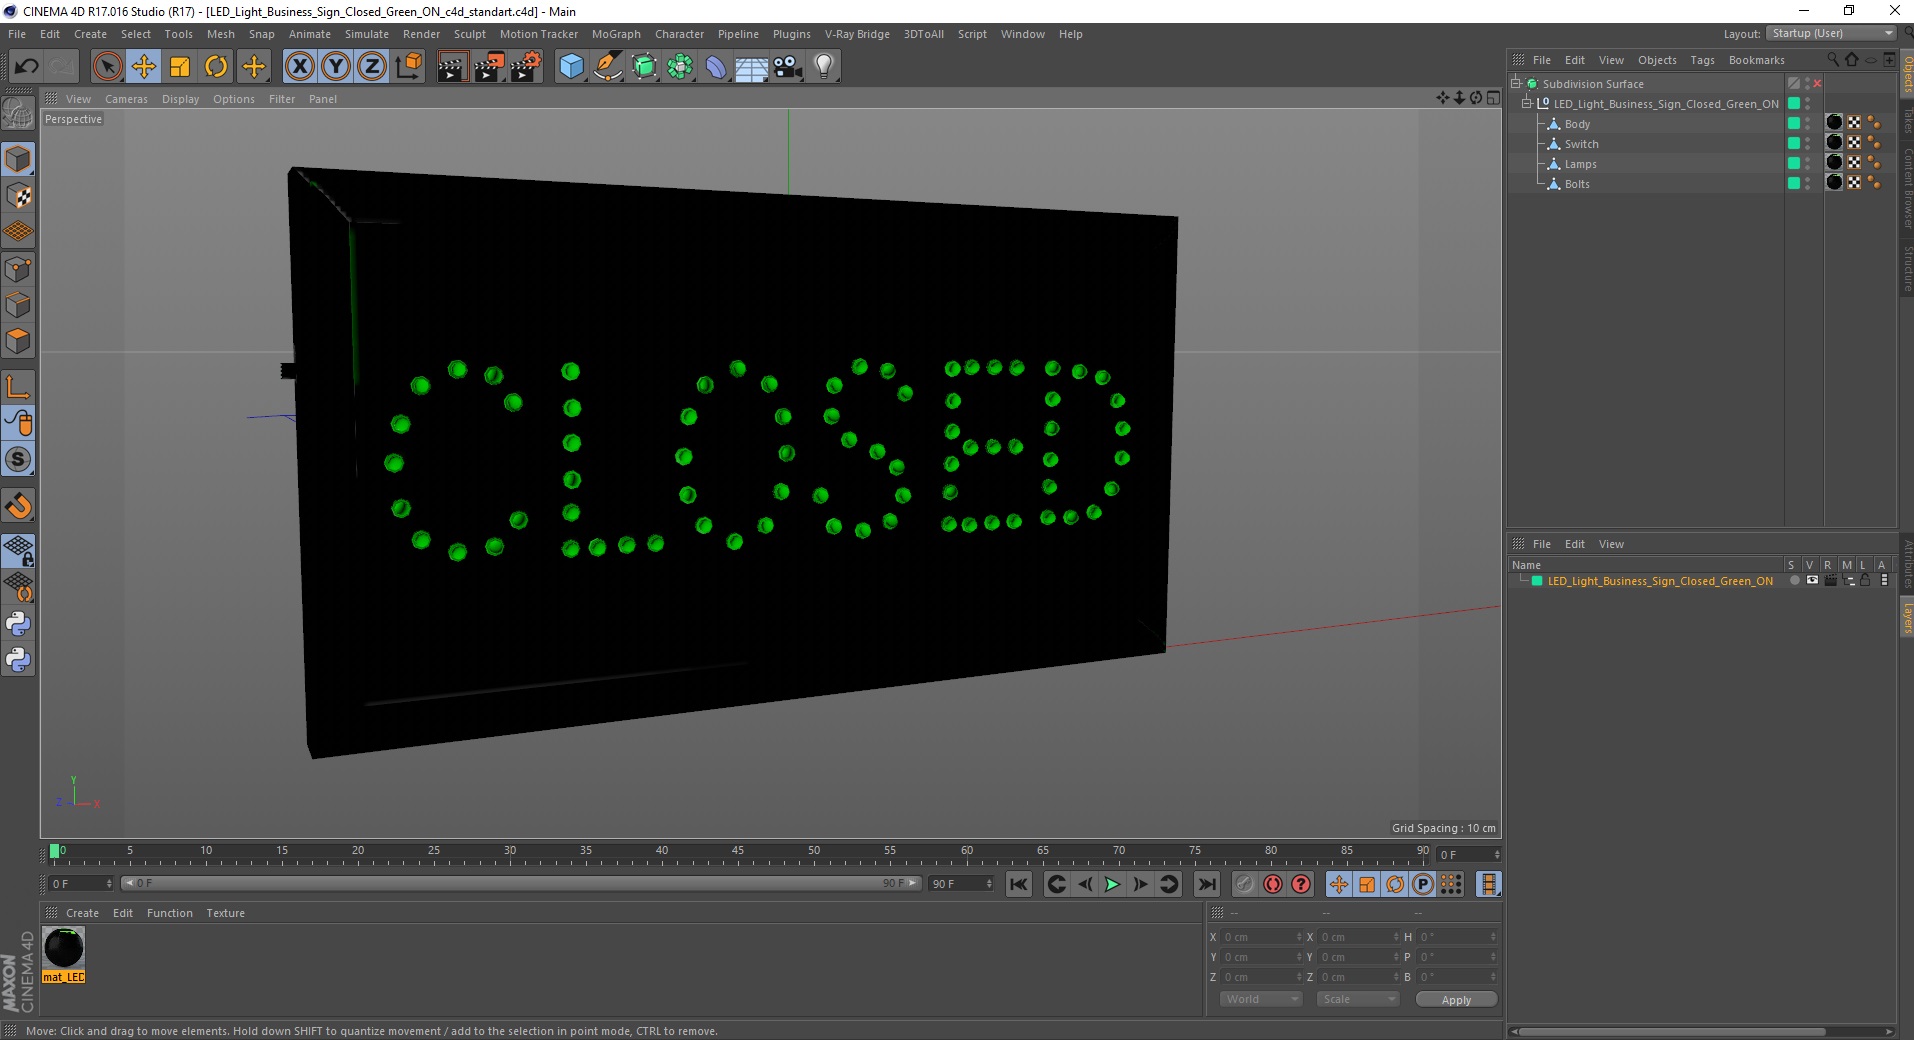This screenshot has width=1914, height=1040.
Task: Go to start of animation
Action: click(x=1019, y=884)
